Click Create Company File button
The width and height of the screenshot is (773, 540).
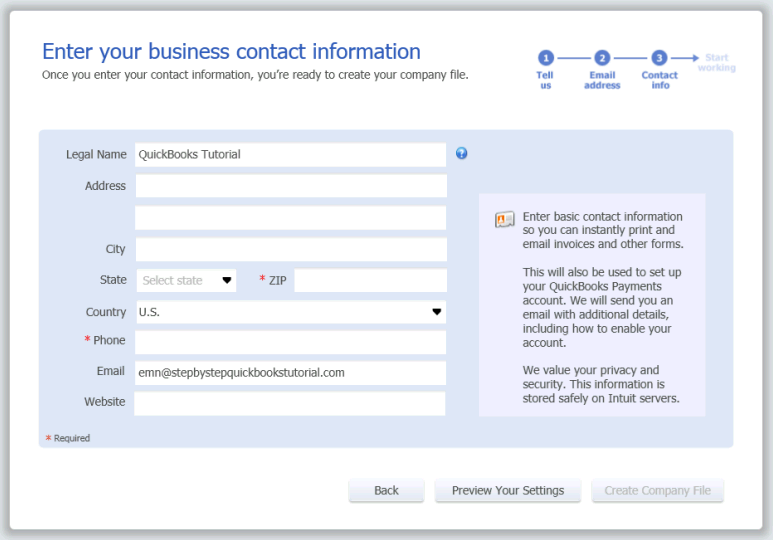pos(658,491)
